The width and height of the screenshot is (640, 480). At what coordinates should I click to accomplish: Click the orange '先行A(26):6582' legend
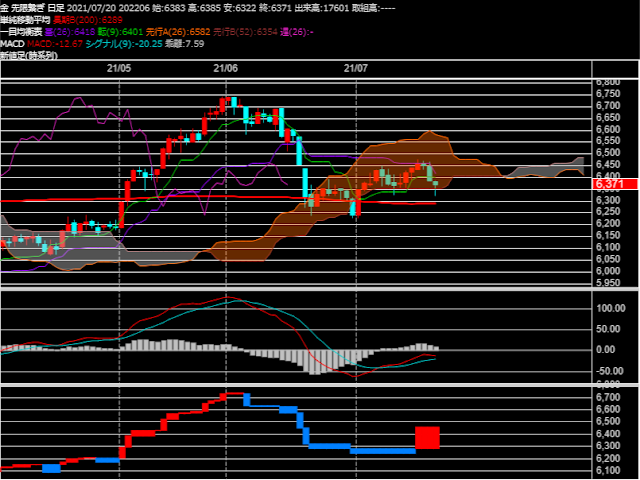coord(178,32)
